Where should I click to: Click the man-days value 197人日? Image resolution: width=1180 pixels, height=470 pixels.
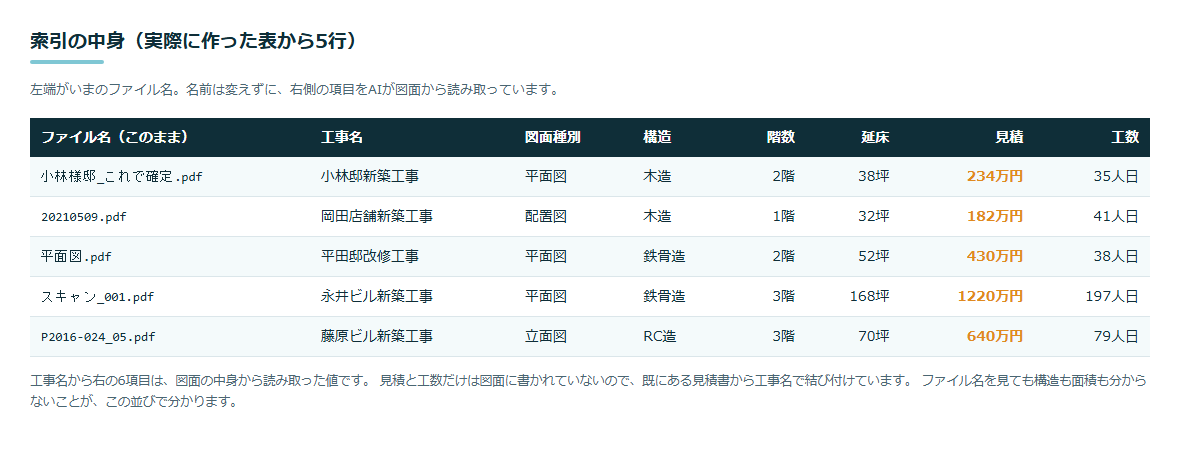[x=1112, y=296]
